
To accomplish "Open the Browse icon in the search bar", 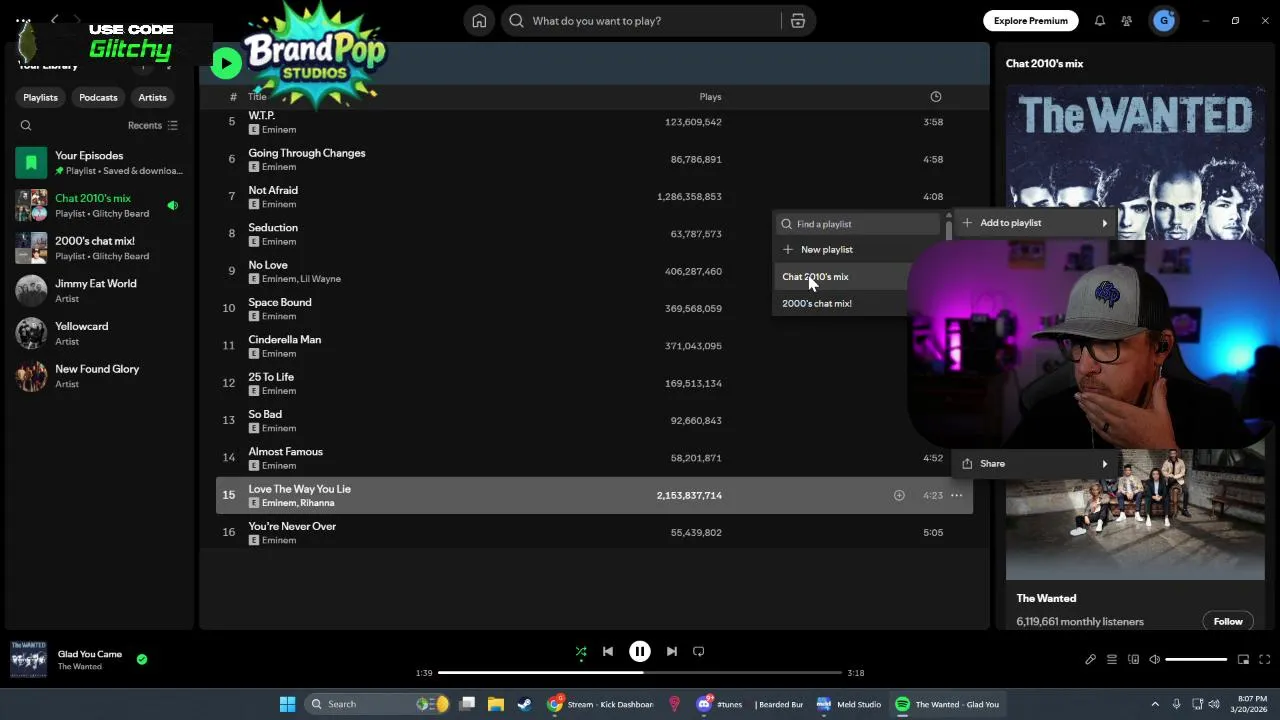I will (x=797, y=21).
